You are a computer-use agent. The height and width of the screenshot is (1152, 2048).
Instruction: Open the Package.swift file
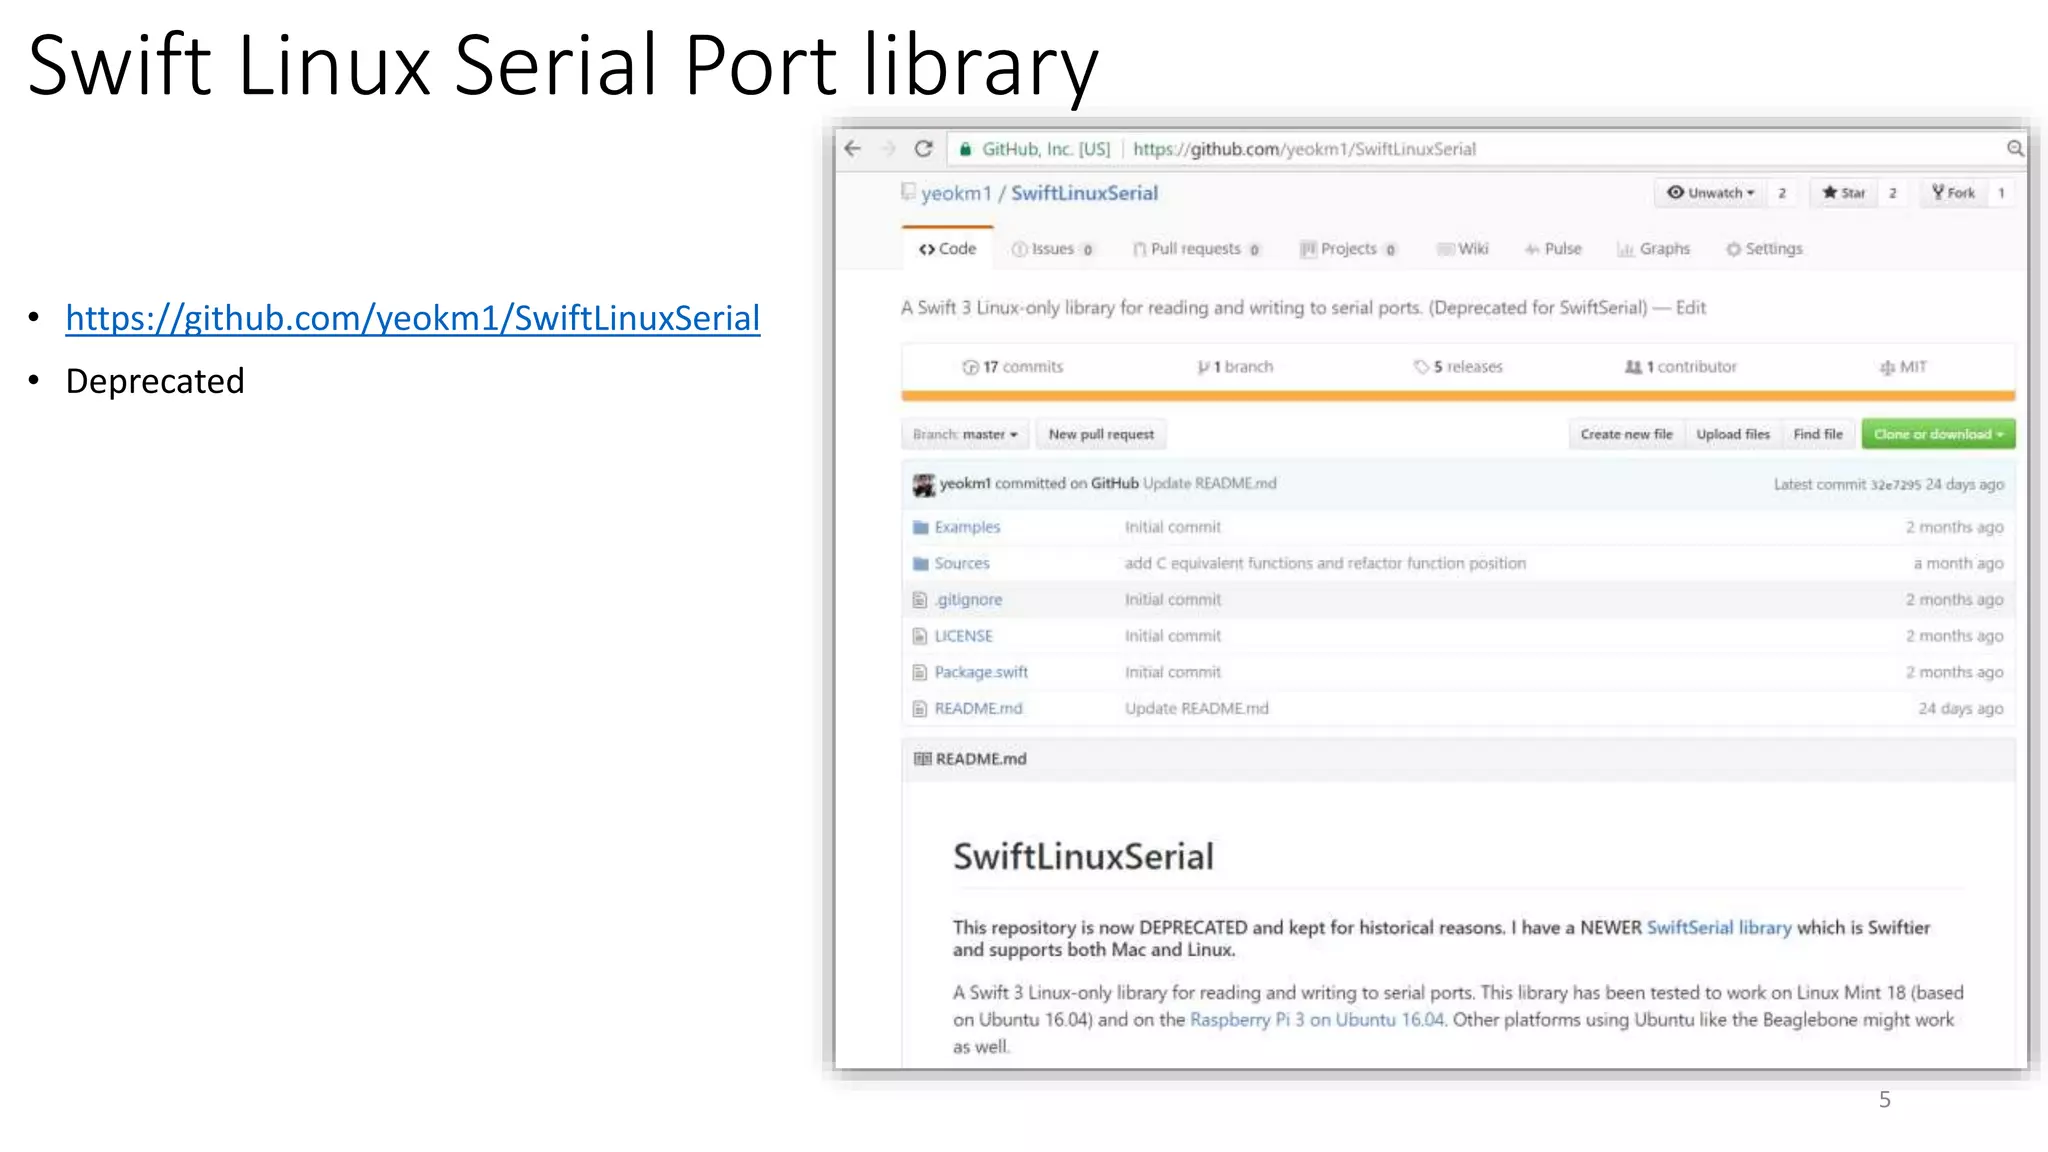point(981,672)
